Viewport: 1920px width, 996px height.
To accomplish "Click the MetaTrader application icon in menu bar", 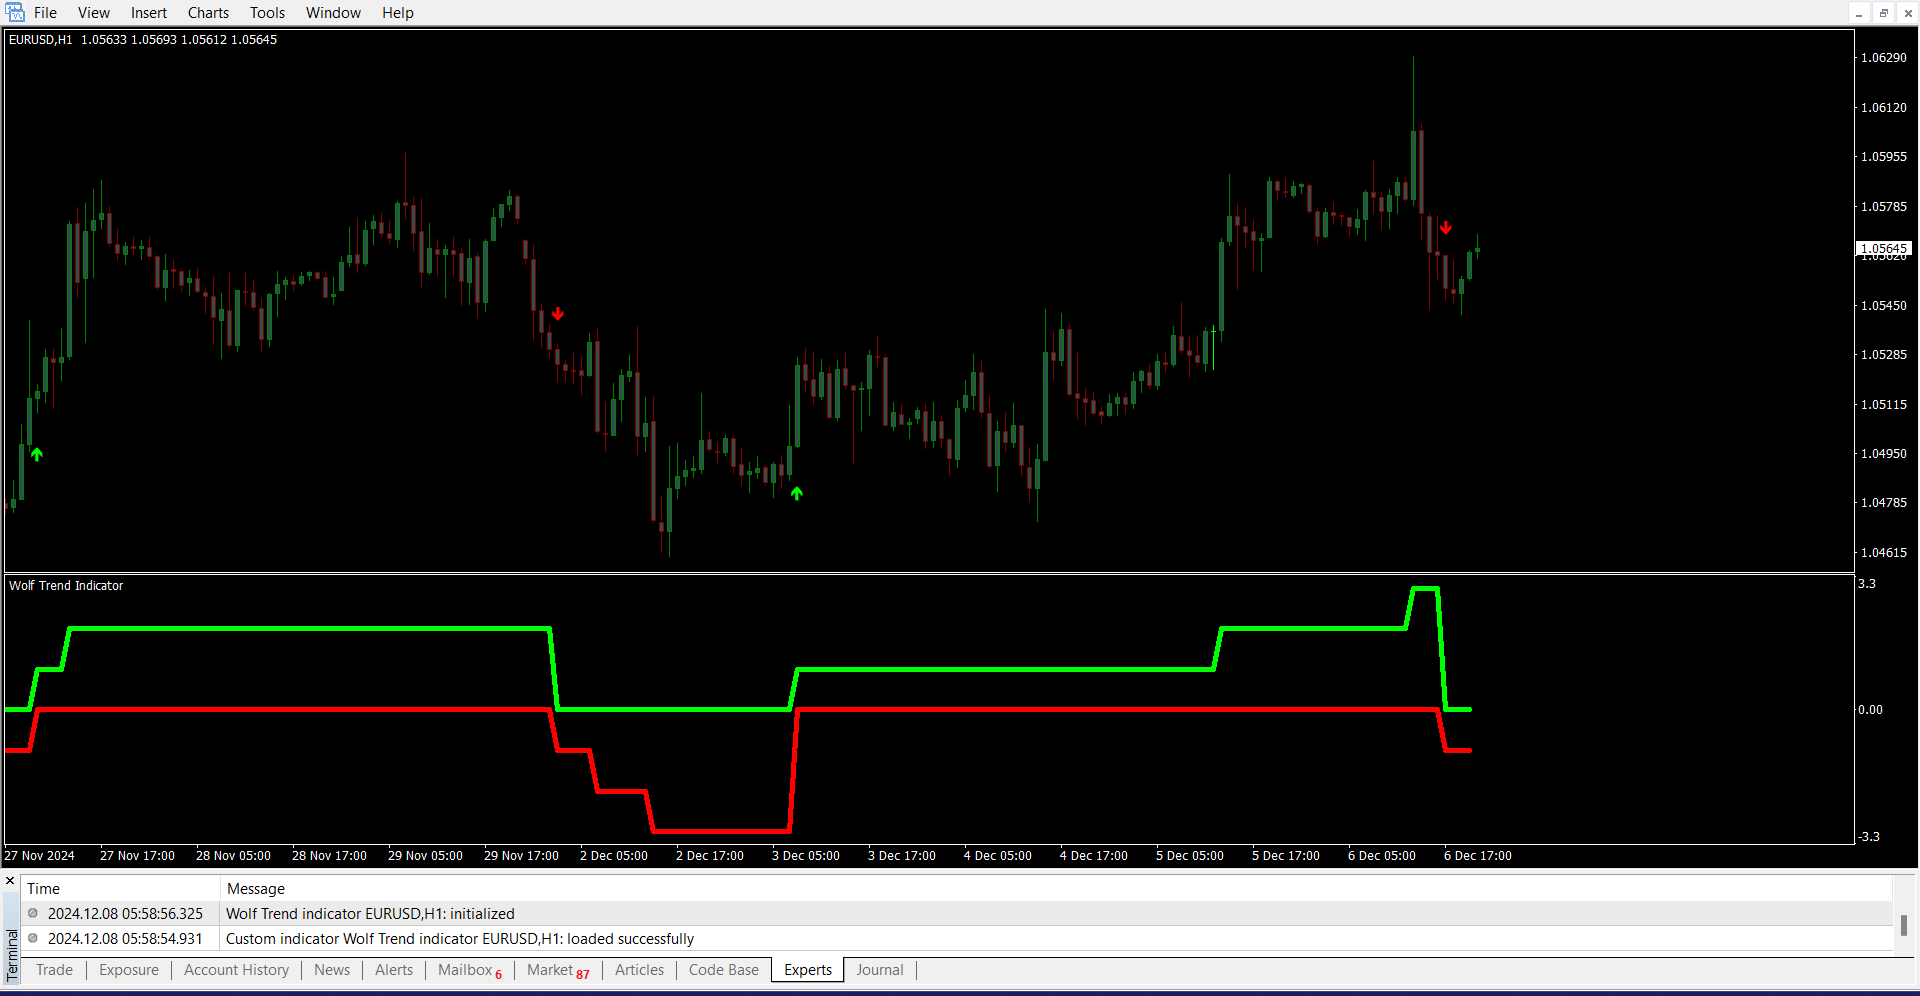I will pyautogui.click(x=15, y=13).
